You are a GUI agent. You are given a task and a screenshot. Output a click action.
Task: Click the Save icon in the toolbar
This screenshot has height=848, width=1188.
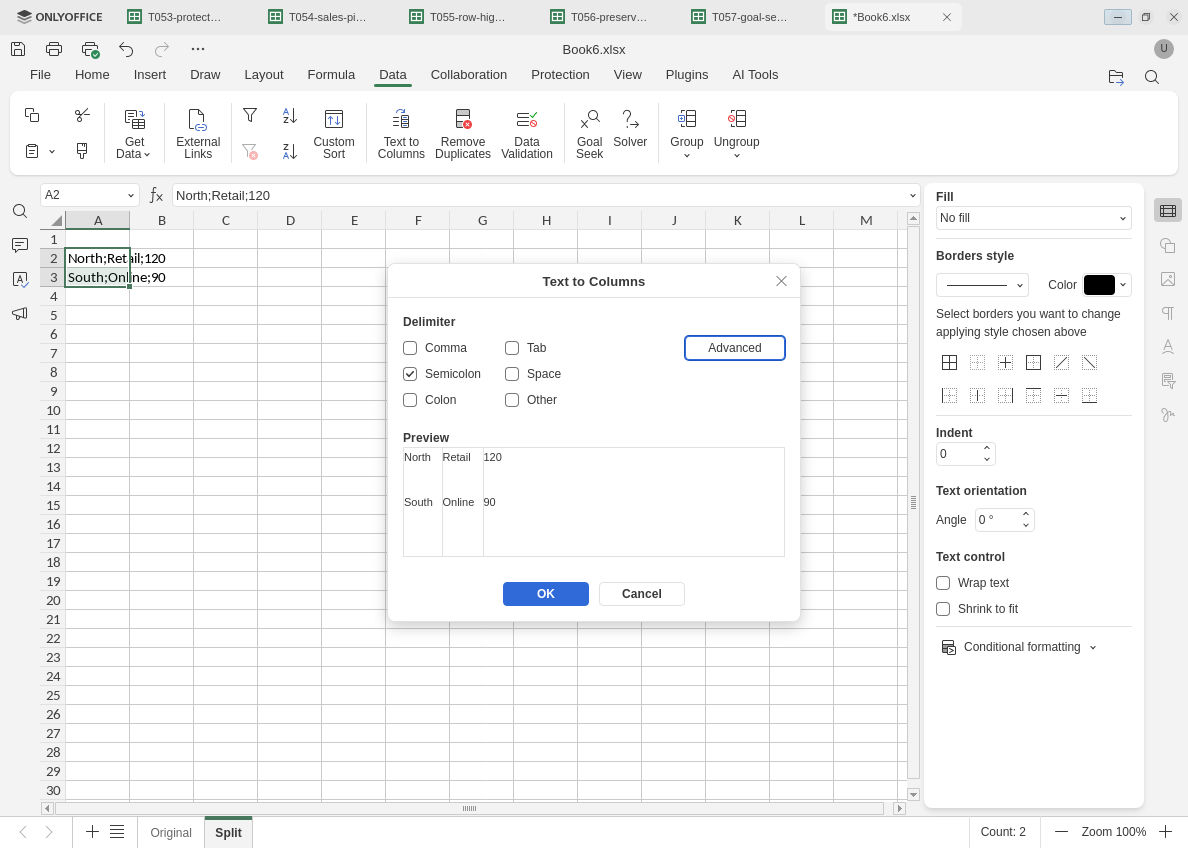click(18, 49)
